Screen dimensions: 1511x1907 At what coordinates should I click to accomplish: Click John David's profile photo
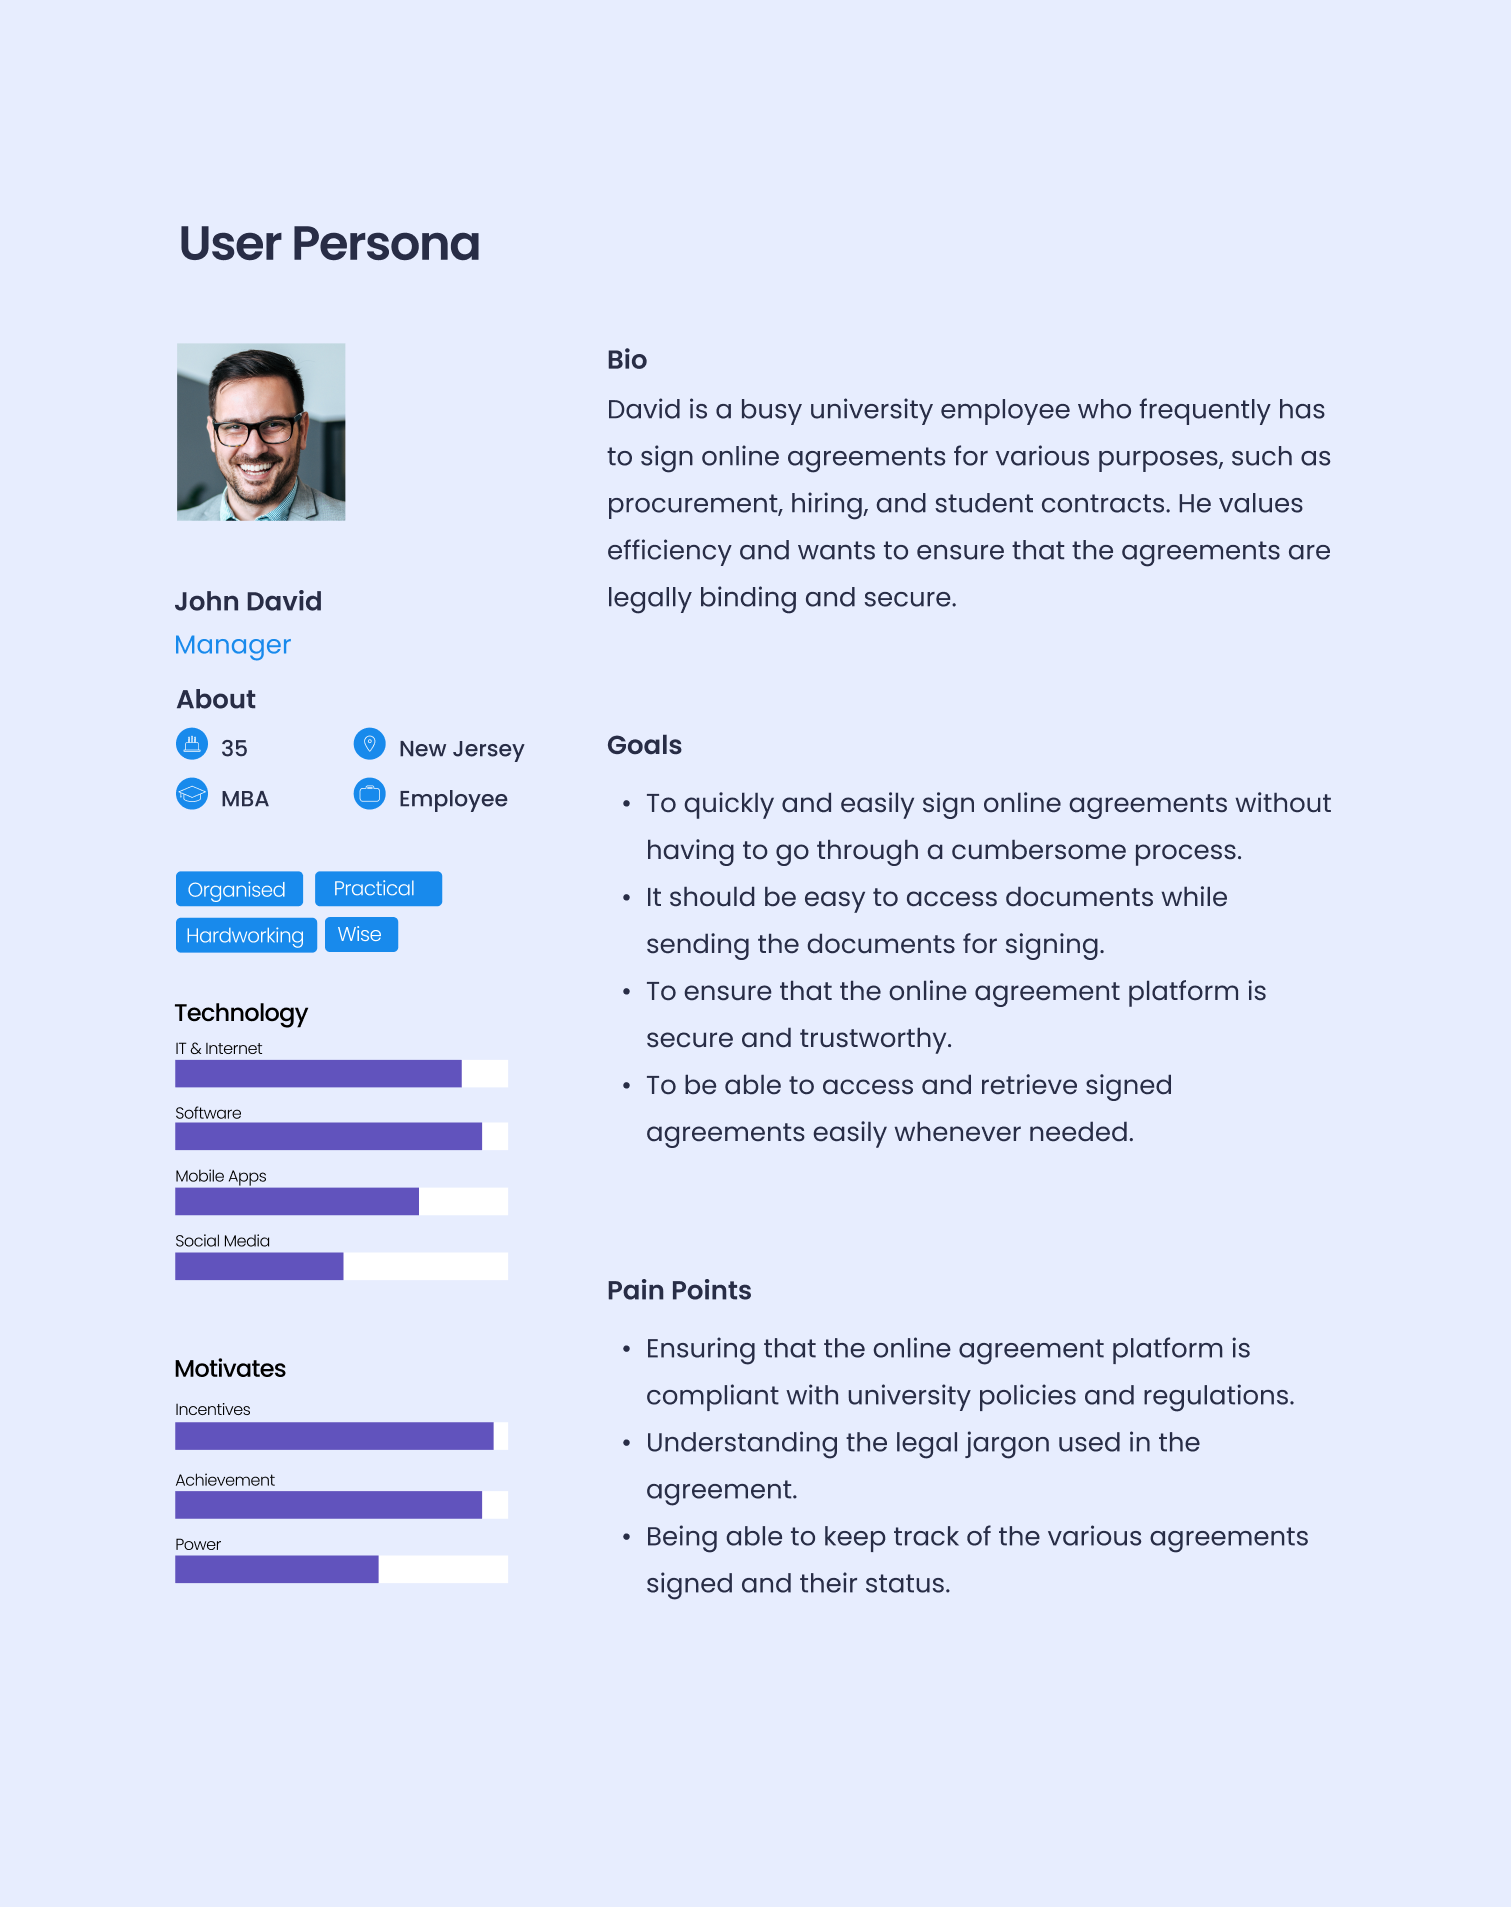(x=261, y=432)
